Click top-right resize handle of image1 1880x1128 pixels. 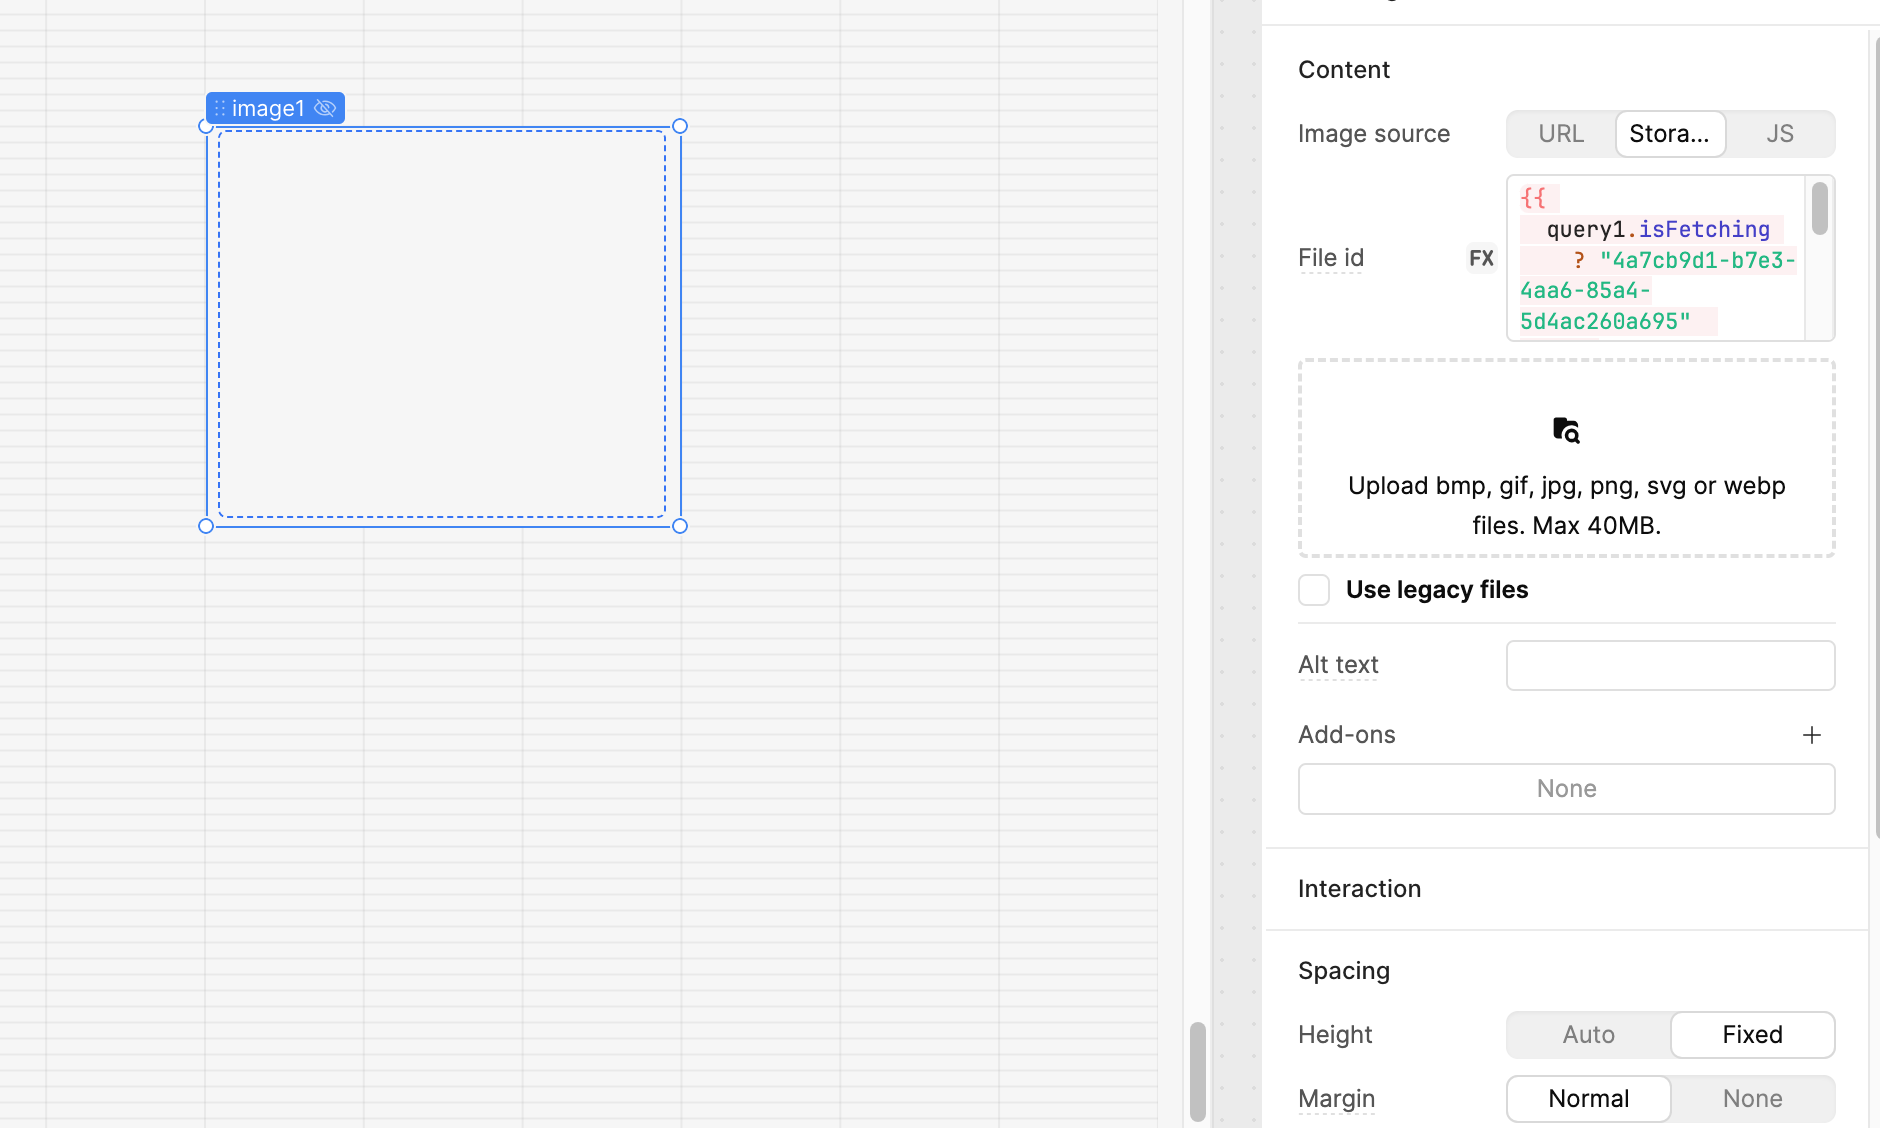pyautogui.click(x=680, y=126)
